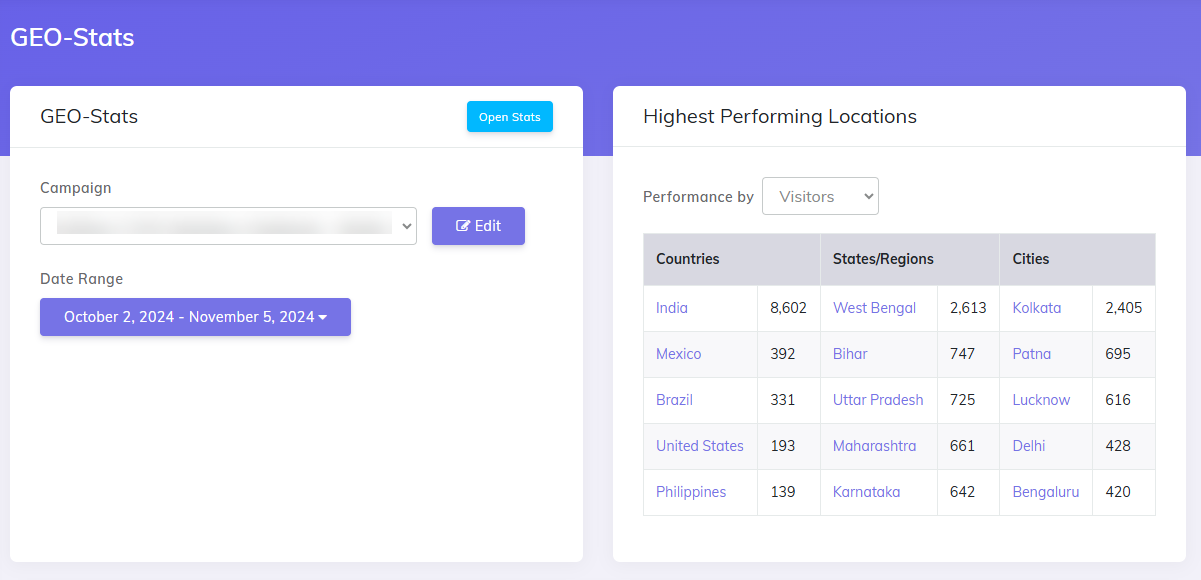Open the Kolkata city link
Viewport: 1201px width, 580px height.
click(x=1036, y=308)
